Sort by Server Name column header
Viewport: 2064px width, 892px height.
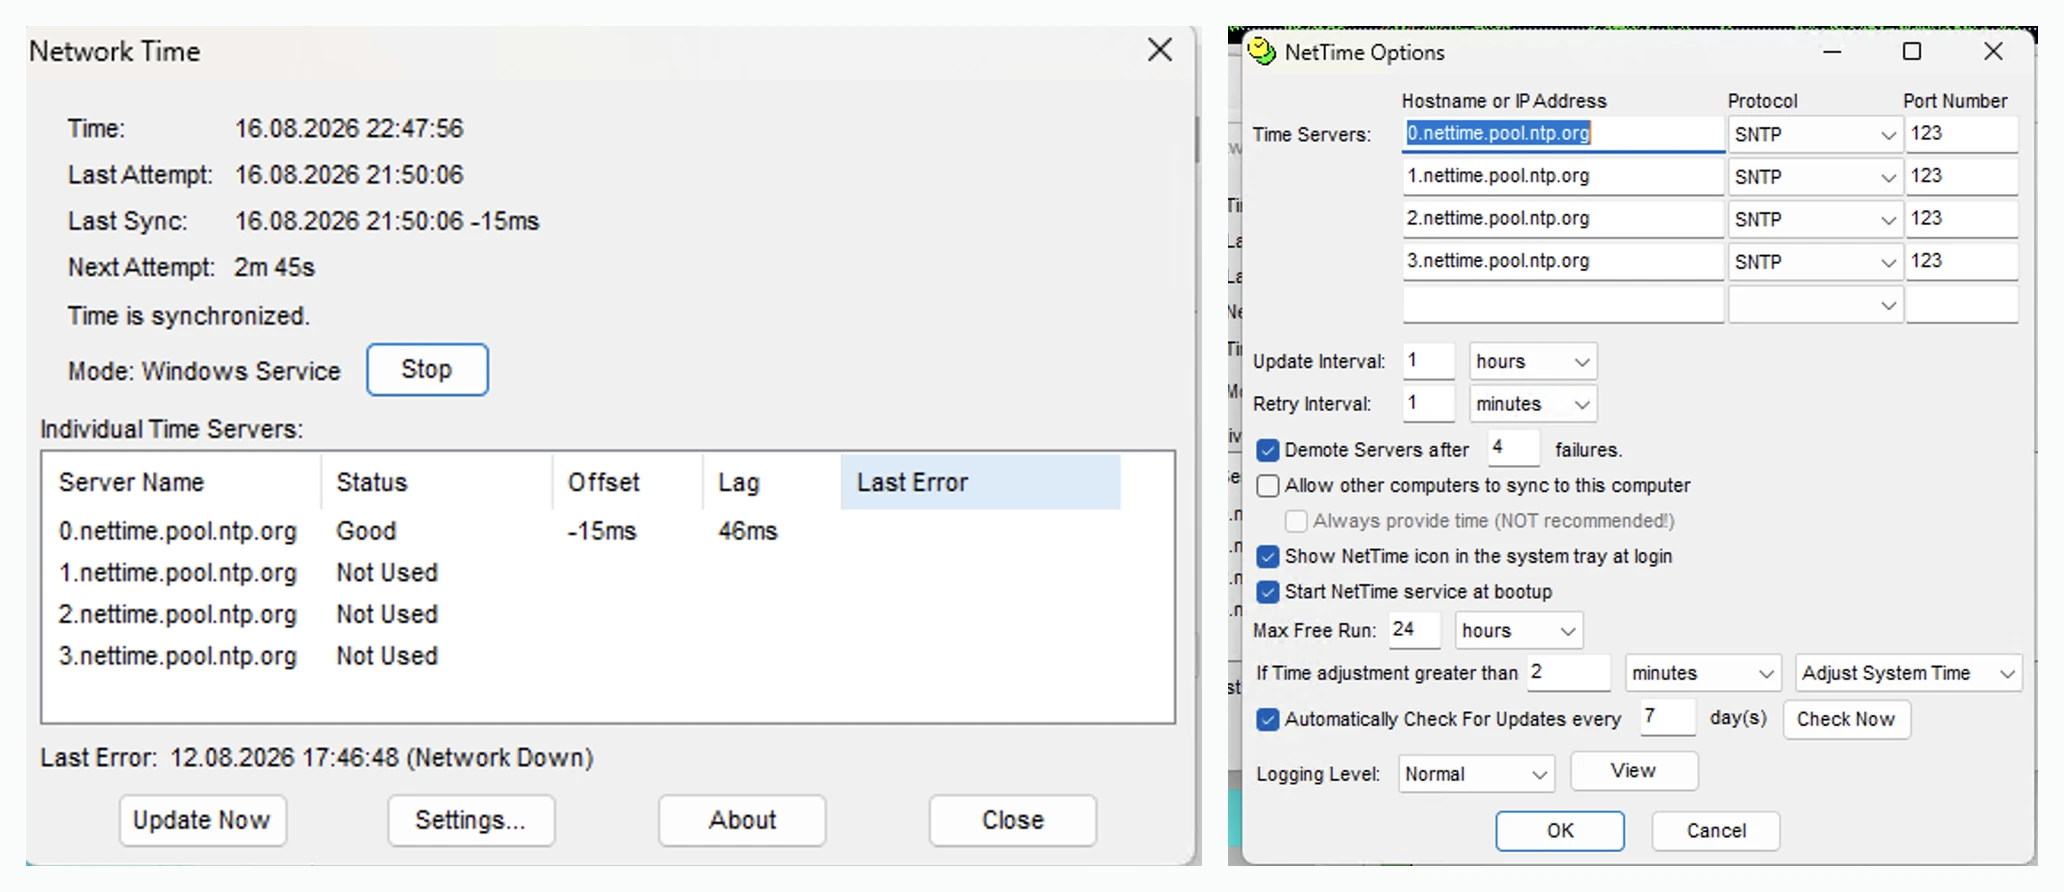[x=181, y=482]
